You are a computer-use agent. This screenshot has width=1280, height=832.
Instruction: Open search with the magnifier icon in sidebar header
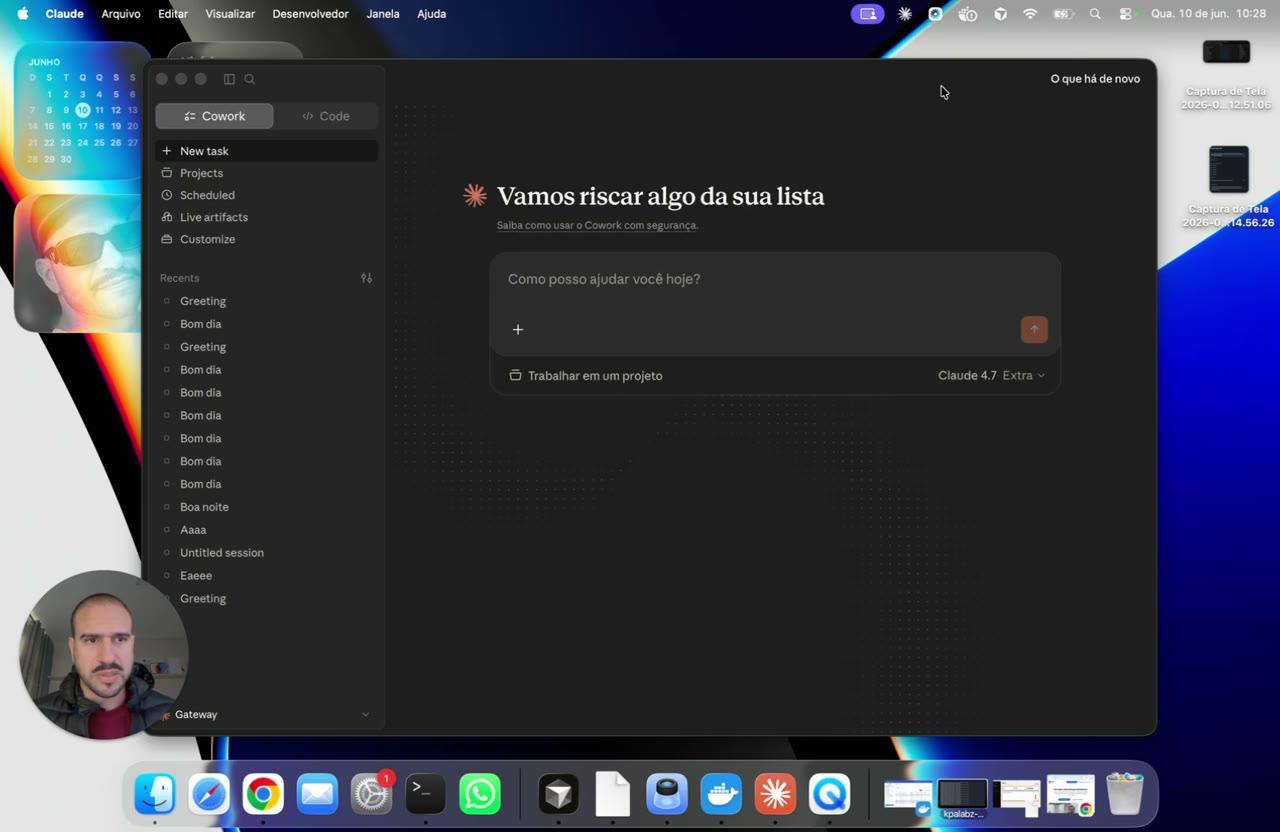[x=250, y=79]
